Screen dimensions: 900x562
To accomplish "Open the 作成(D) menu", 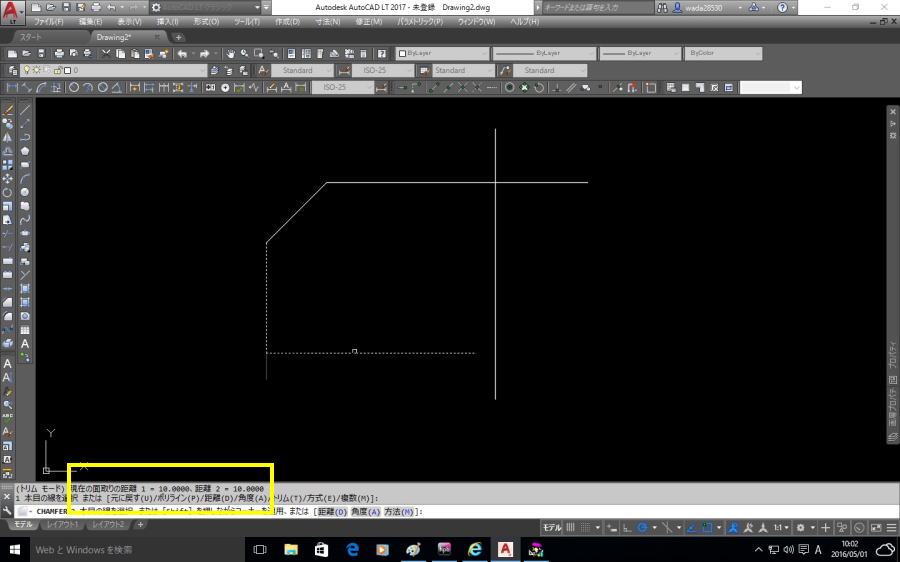I will pos(287,21).
